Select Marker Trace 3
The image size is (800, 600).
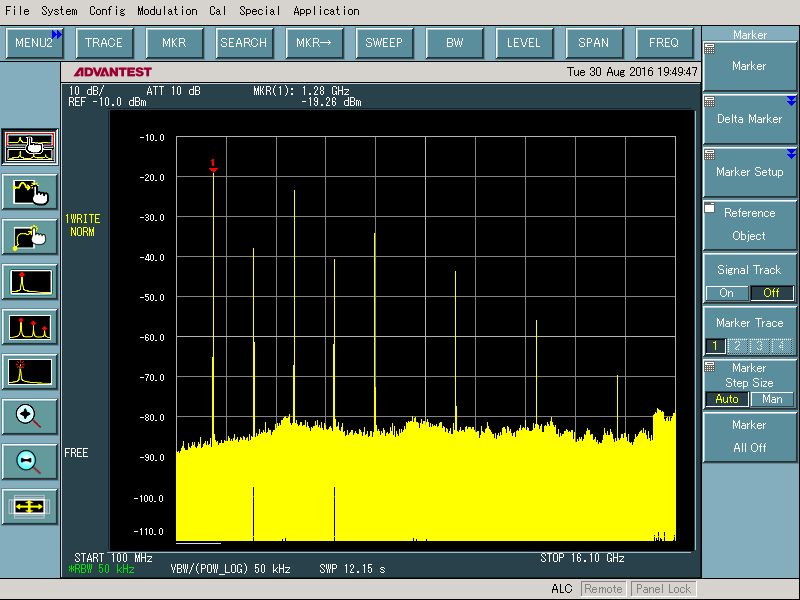[x=759, y=346]
